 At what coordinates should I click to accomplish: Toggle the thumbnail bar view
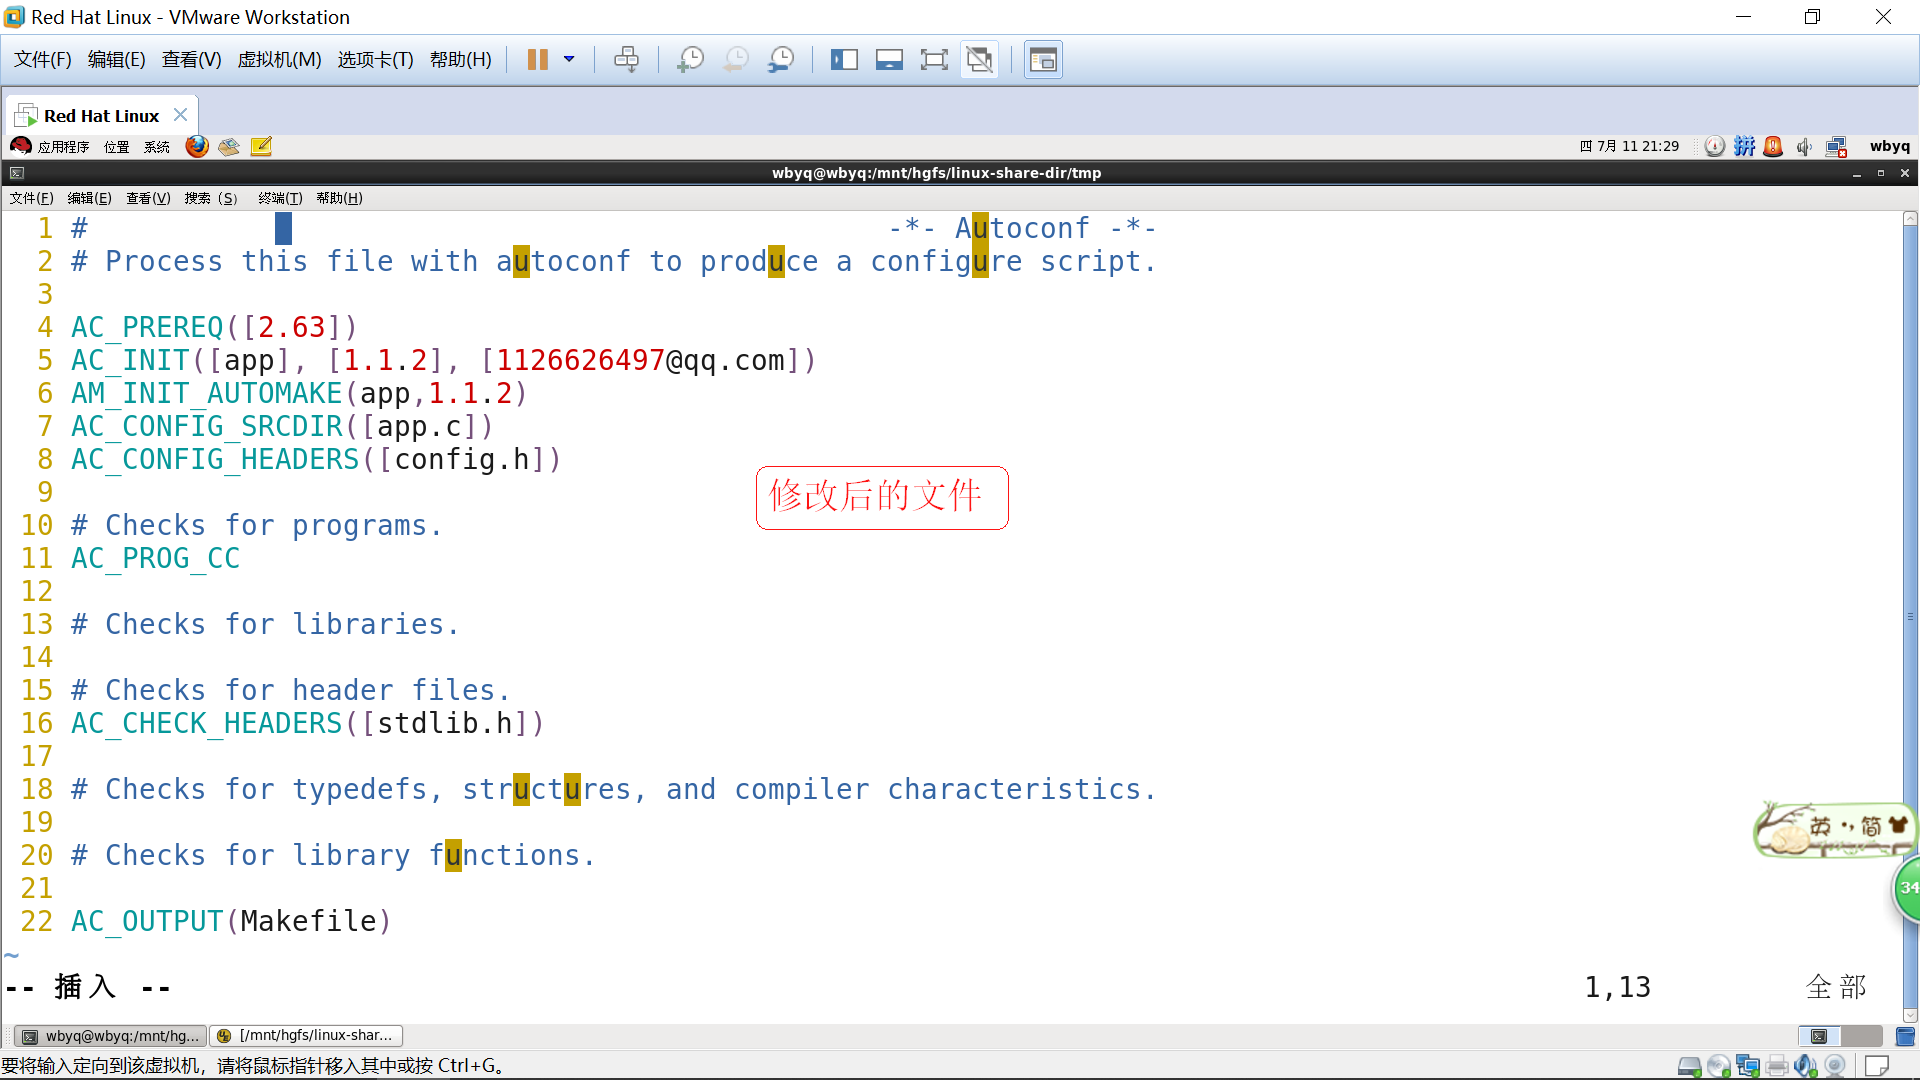888,60
